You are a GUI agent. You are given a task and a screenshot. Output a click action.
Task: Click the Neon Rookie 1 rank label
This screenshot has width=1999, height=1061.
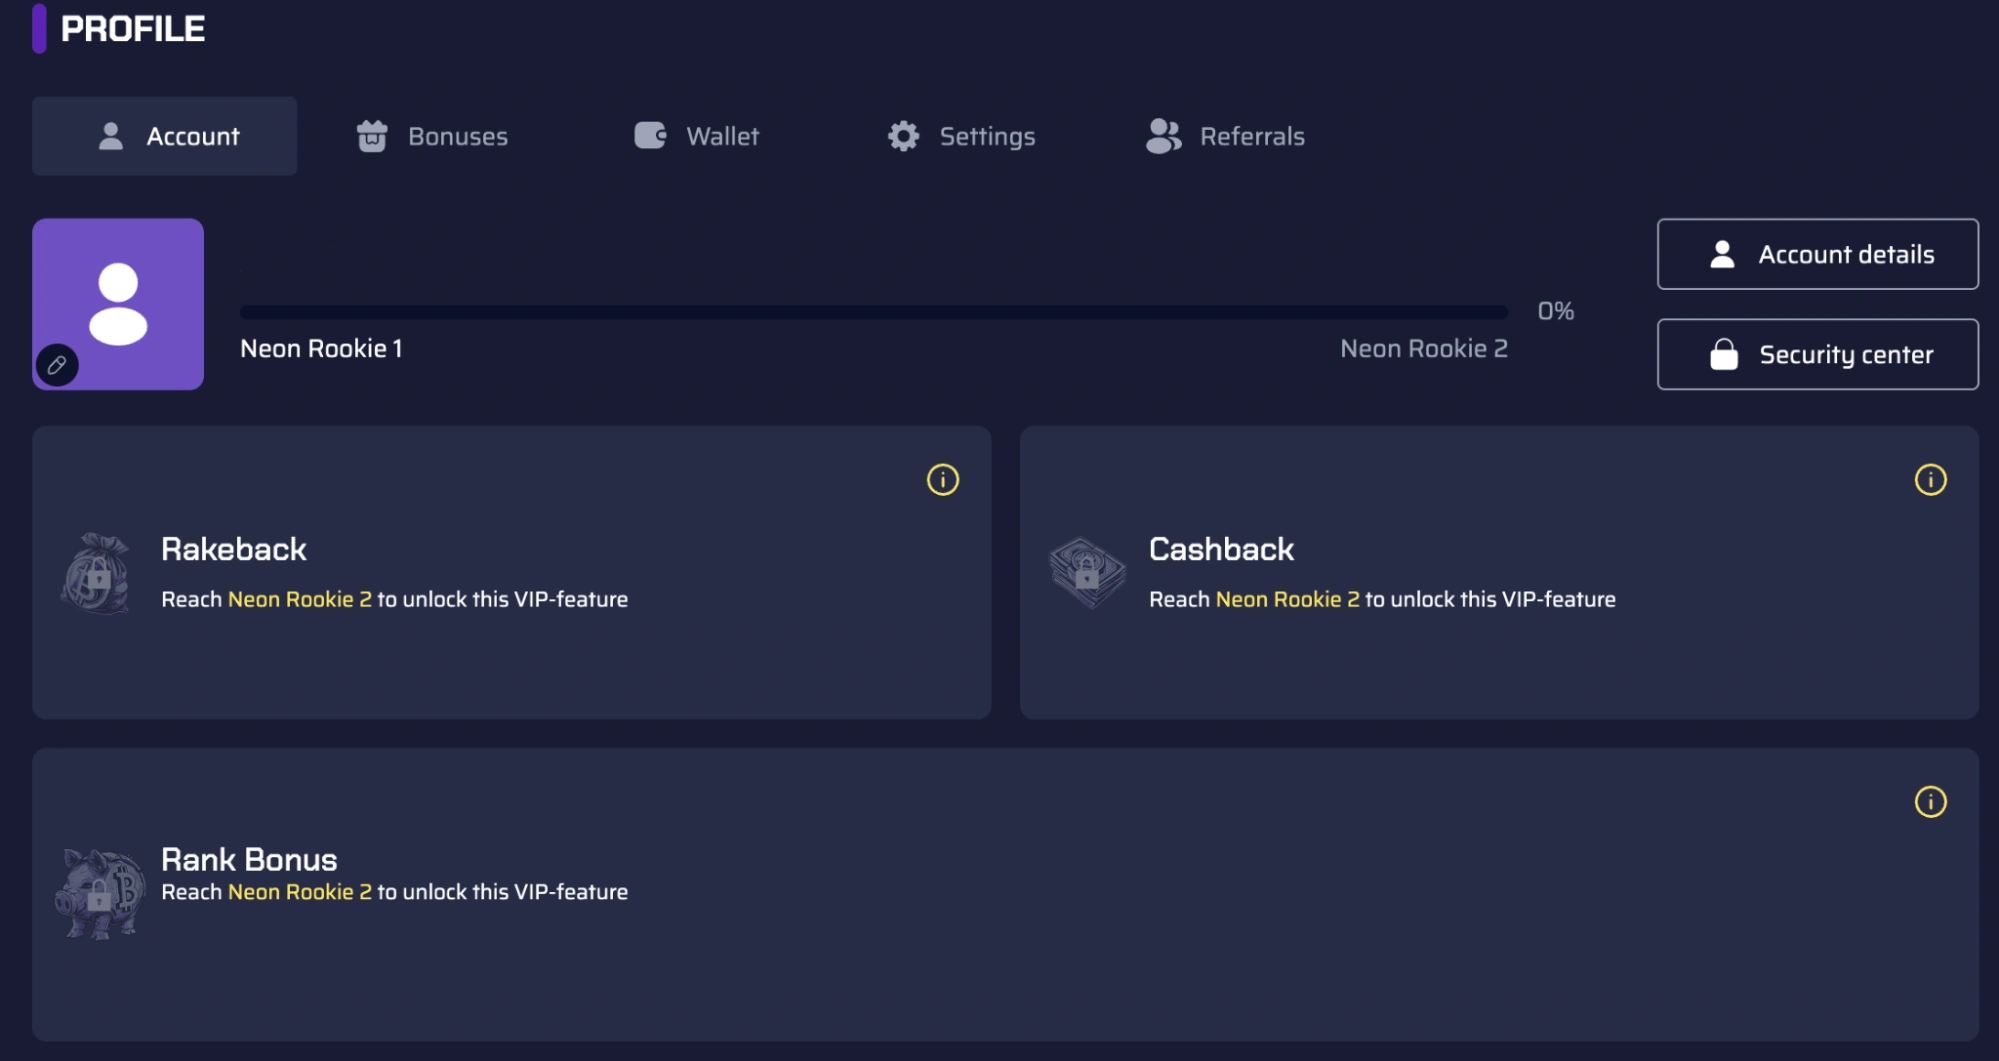(x=321, y=349)
